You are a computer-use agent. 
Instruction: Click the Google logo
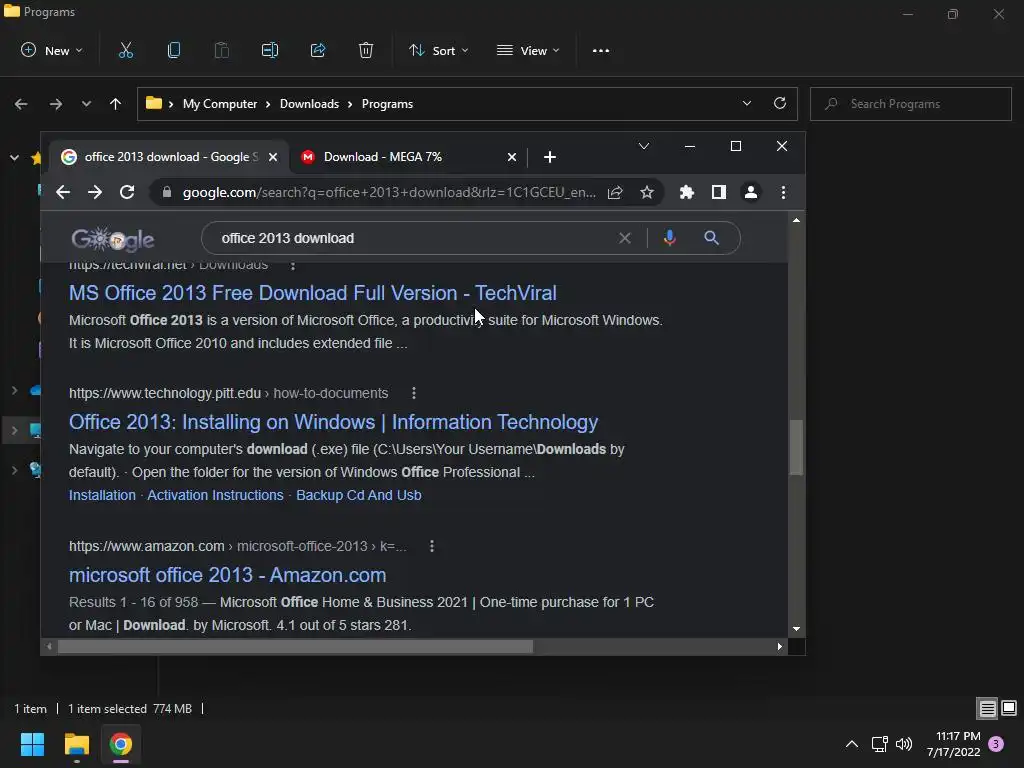112,240
